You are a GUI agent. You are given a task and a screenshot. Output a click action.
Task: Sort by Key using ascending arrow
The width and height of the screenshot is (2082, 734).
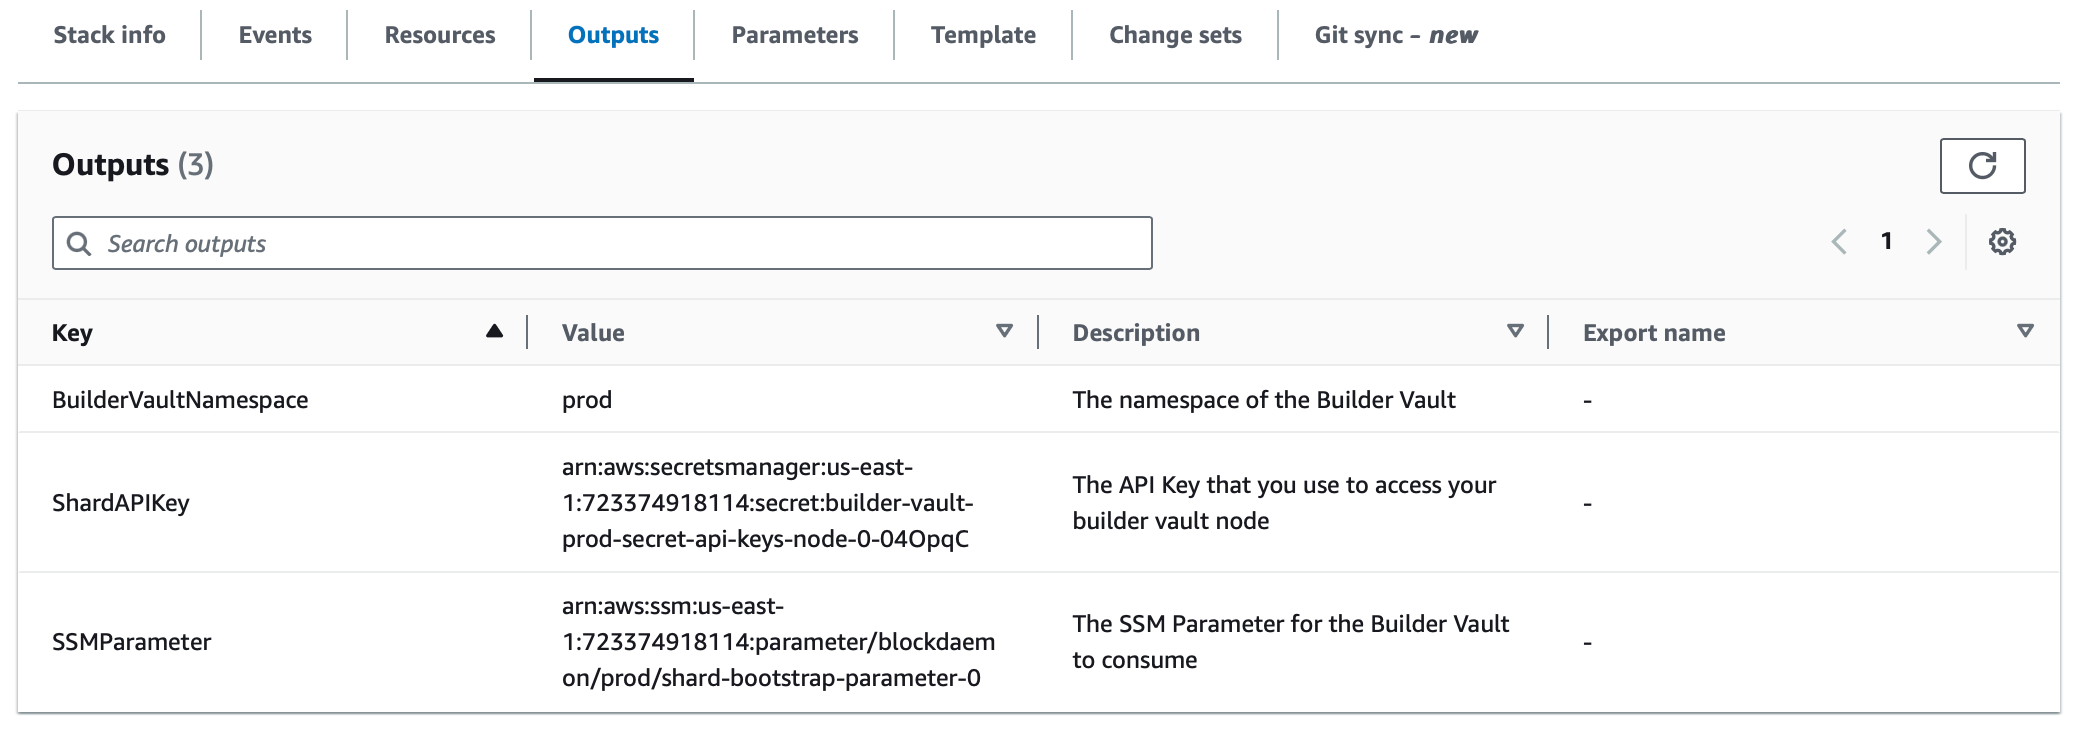[x=494, y=332]
